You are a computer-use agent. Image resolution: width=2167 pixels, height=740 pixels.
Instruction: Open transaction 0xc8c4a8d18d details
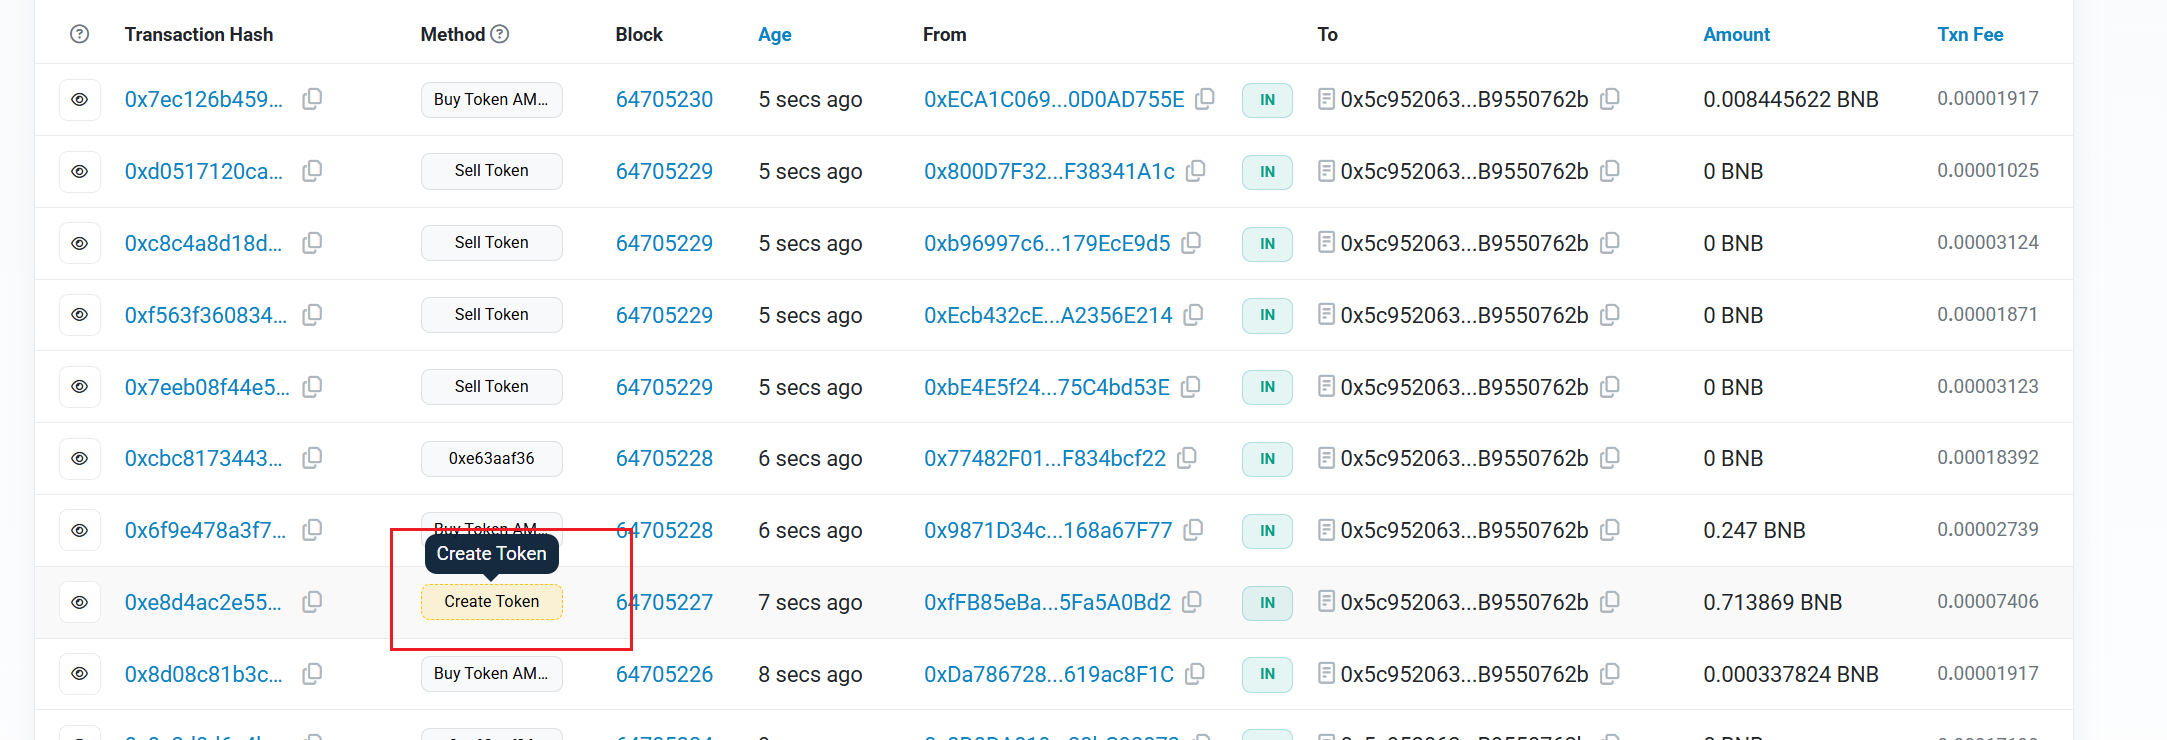point(203,244)
